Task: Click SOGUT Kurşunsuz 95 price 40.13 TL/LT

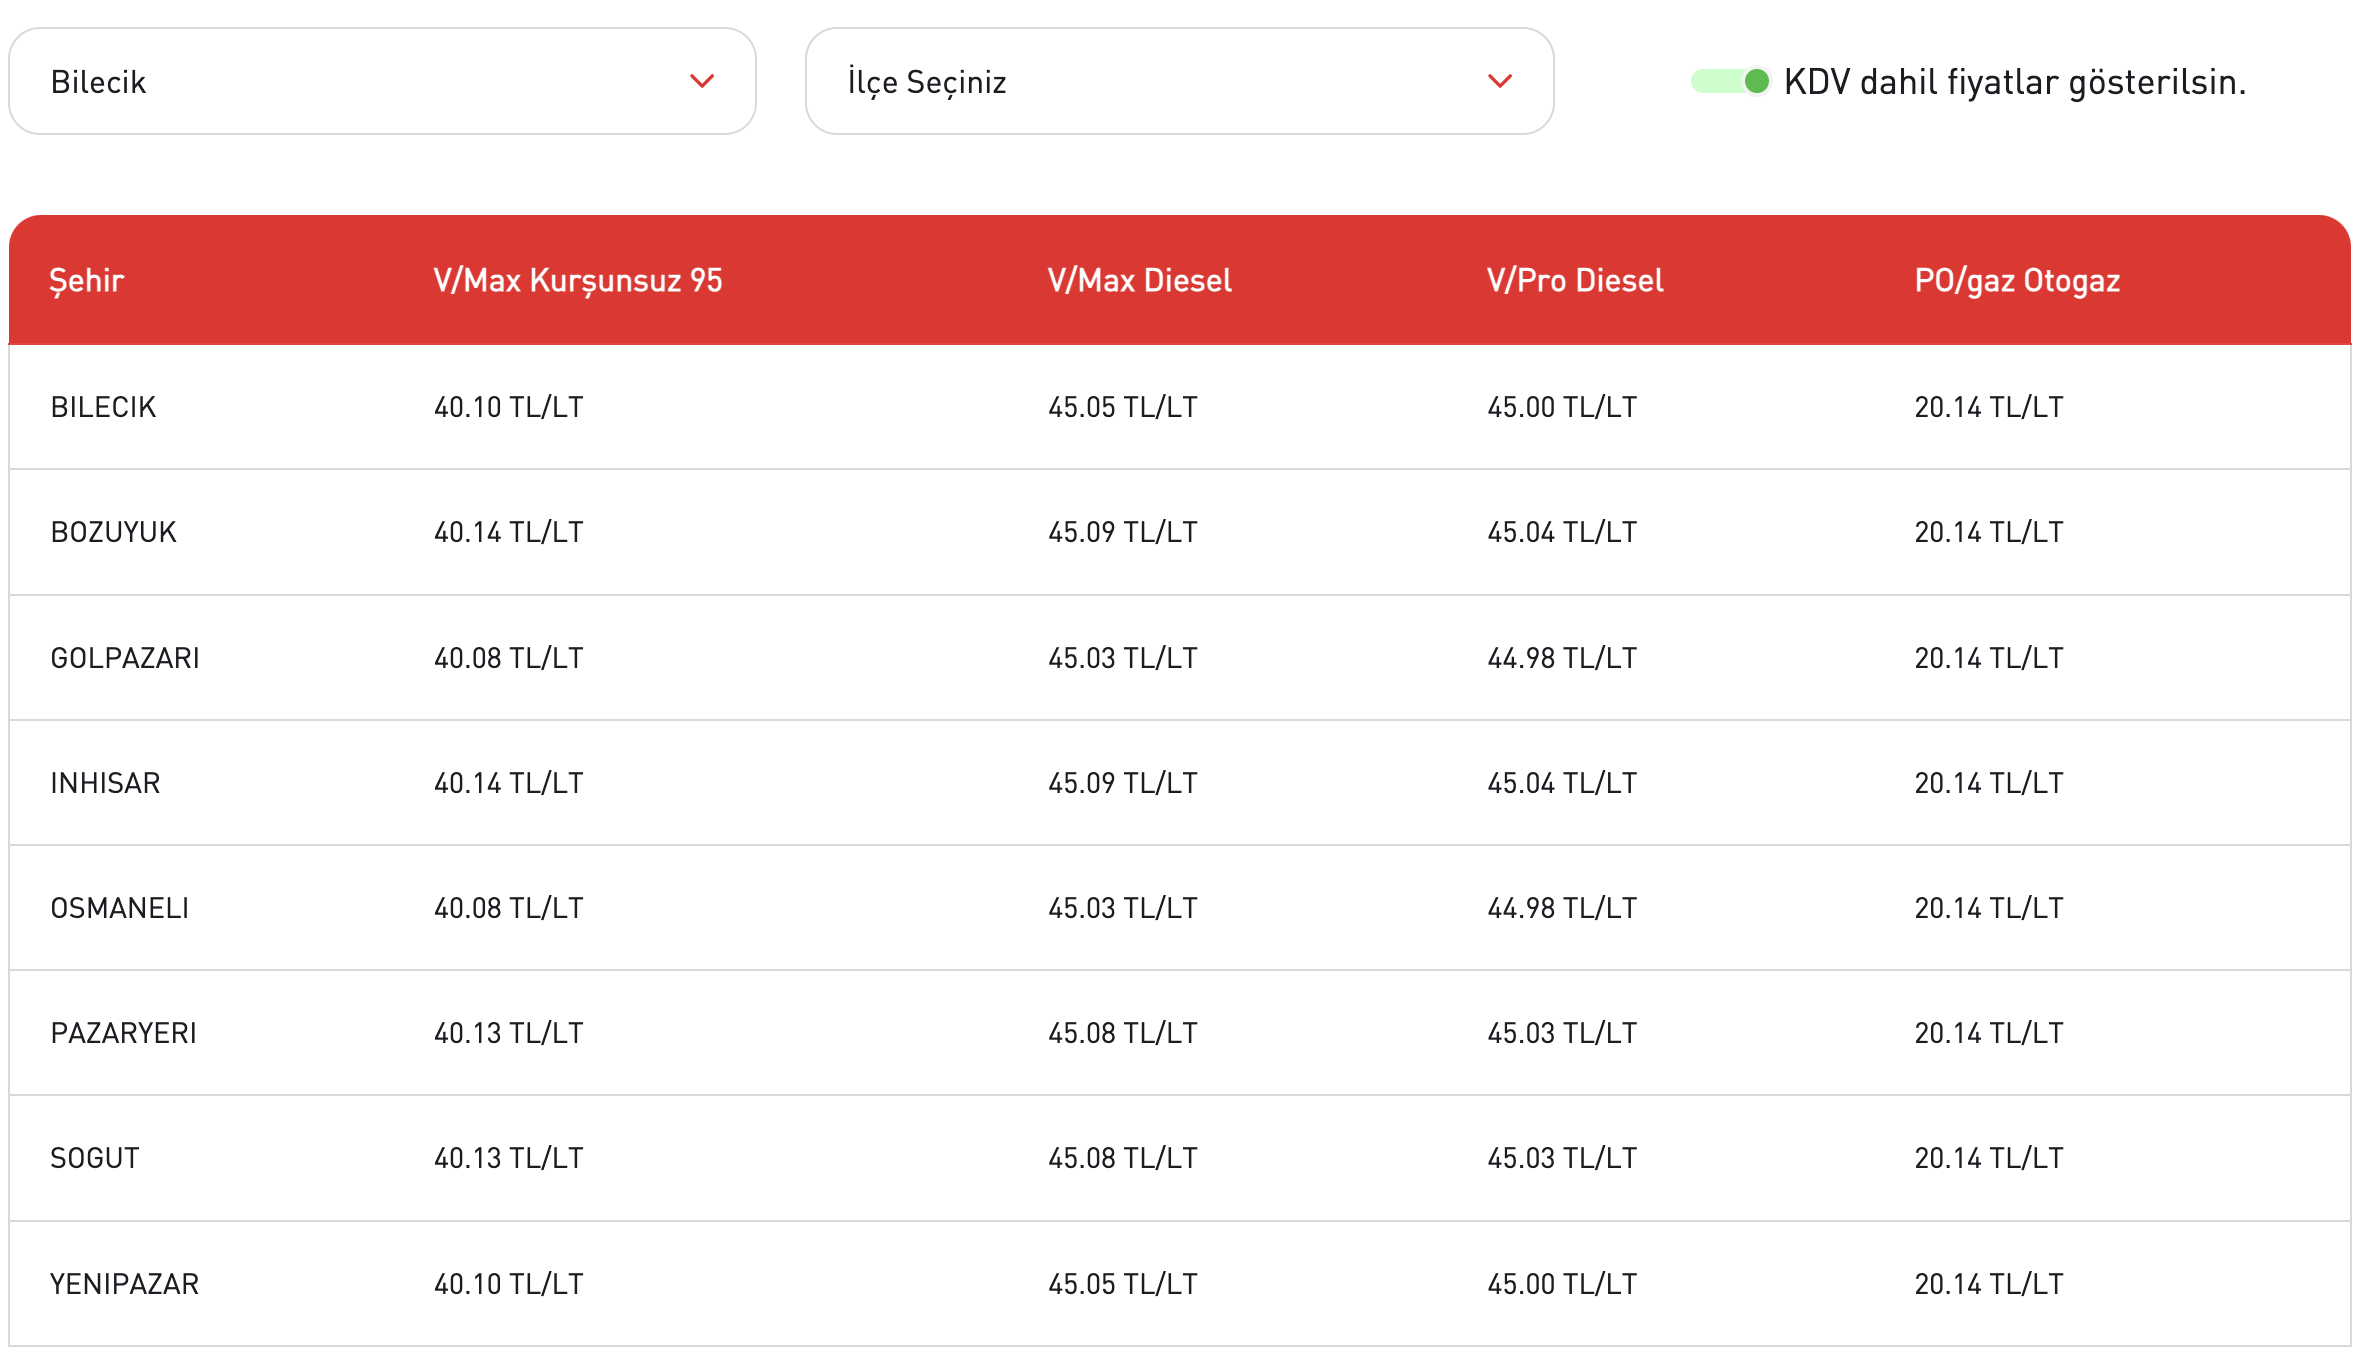Action: click(x=508, y=1158)
